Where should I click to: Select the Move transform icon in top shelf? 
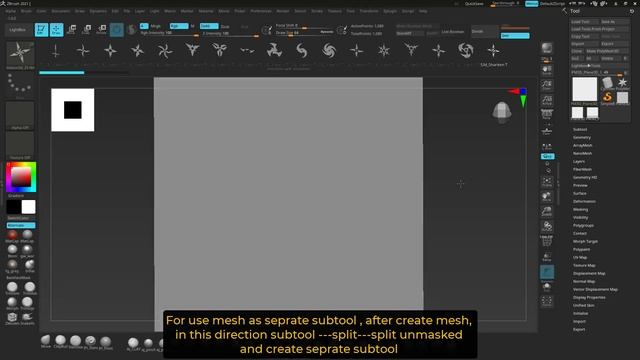tap(71, 30)
